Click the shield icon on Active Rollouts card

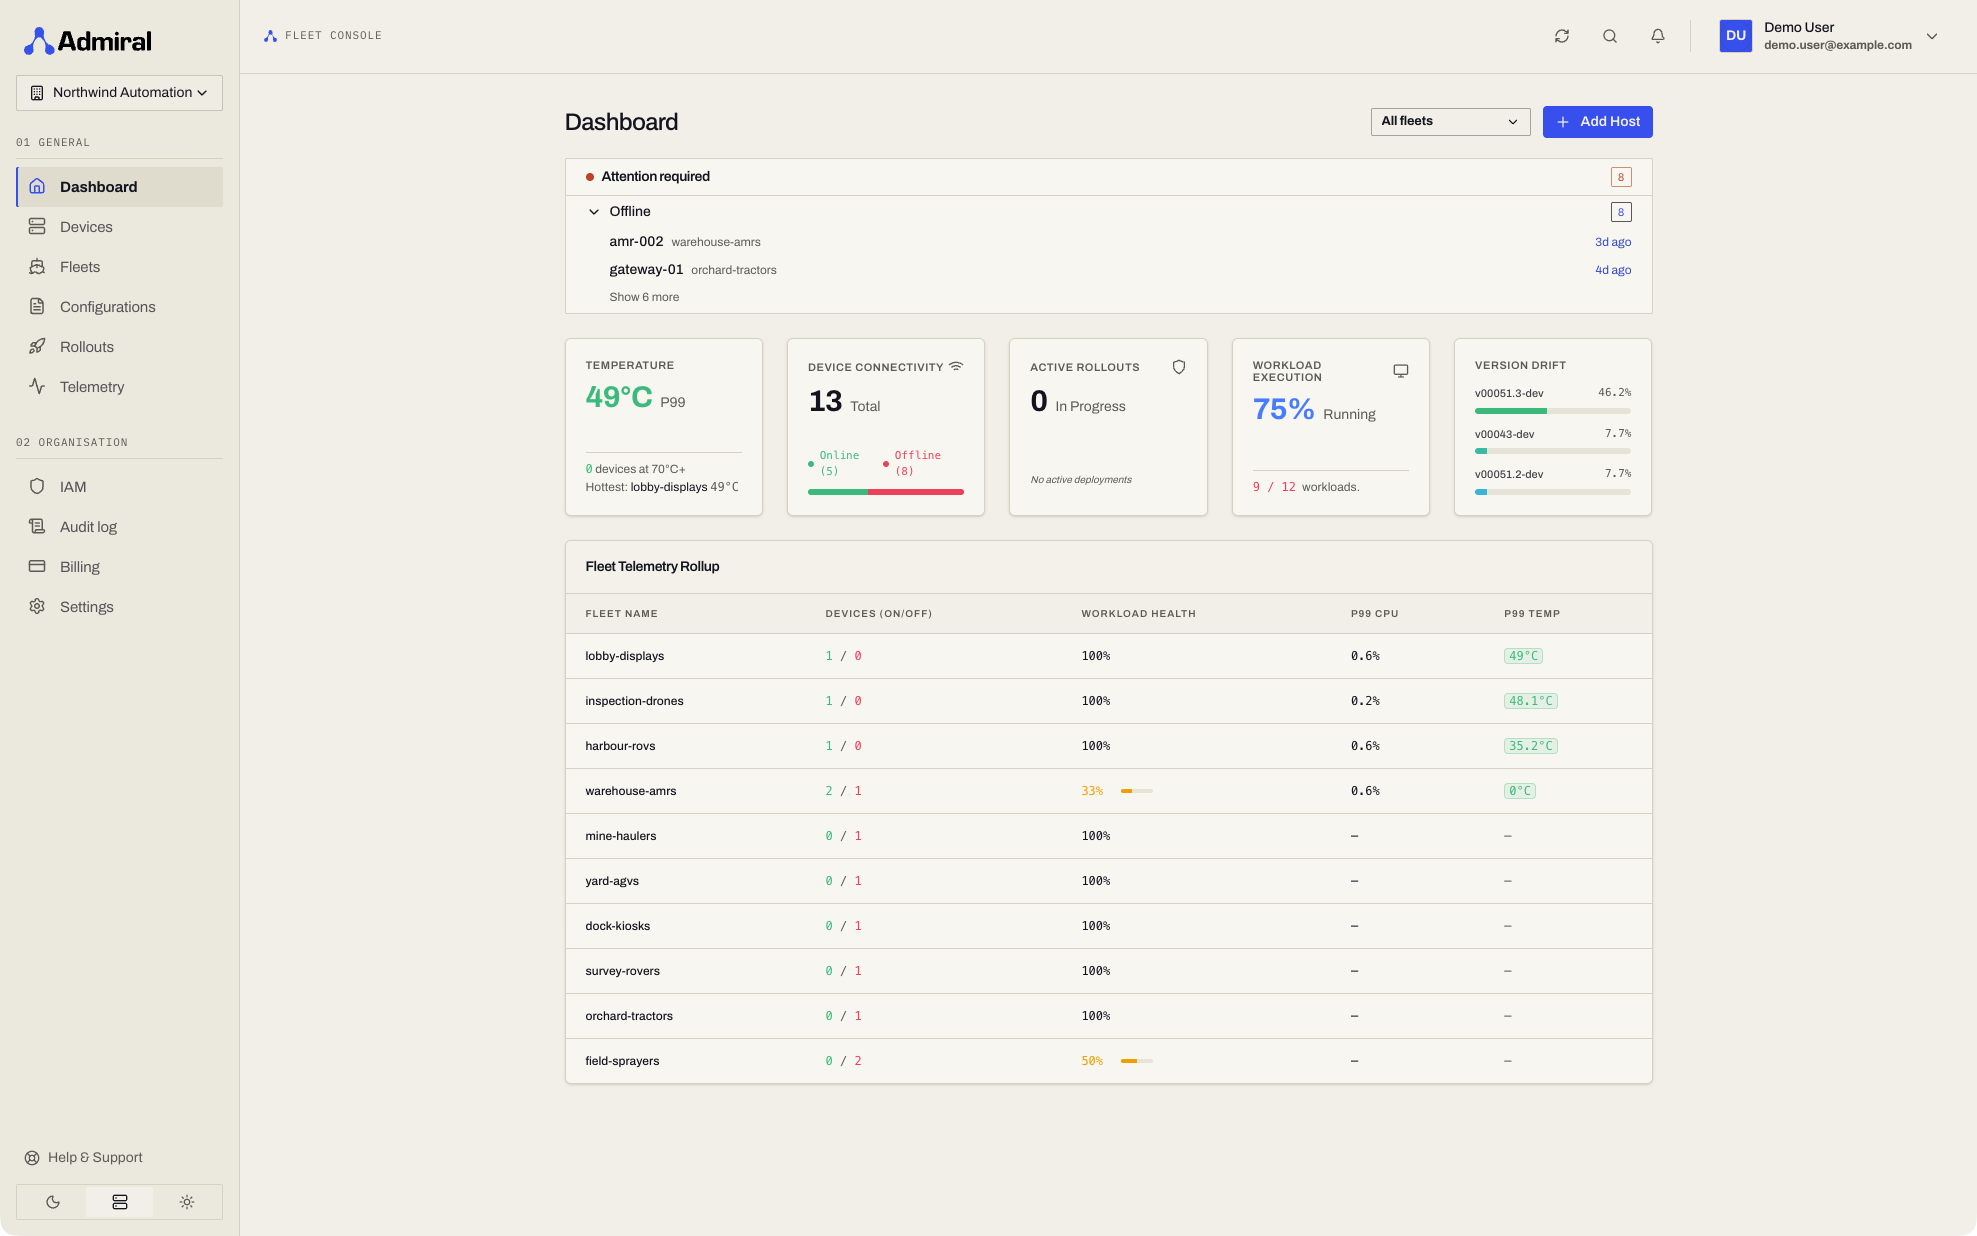pyautogui.click(x=1178, y=367)
